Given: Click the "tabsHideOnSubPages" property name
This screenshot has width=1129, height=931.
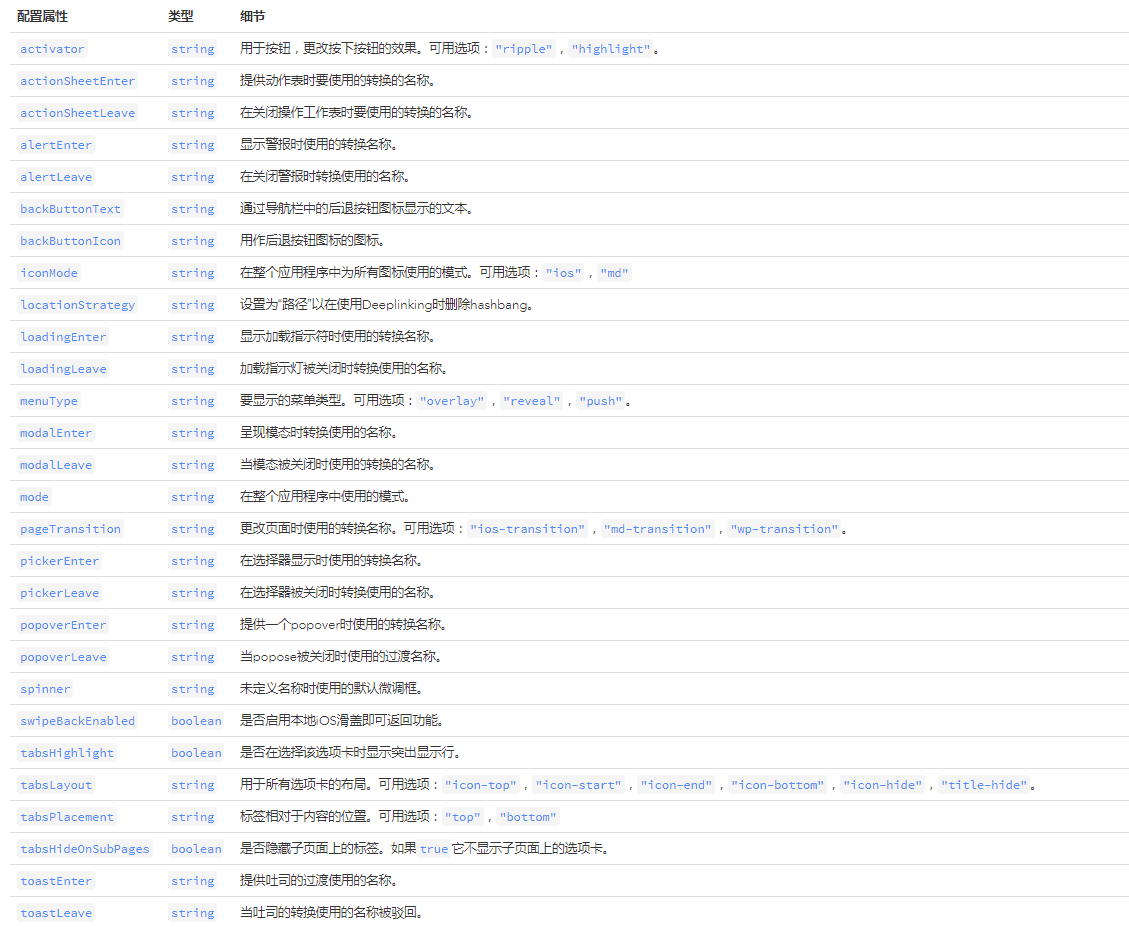Looking at the screenshot, I should click(85, 849).
